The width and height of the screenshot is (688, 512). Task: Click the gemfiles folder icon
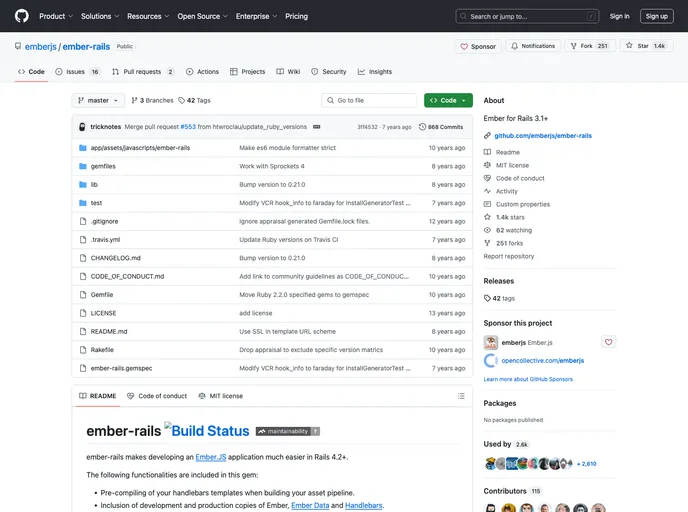[82, 166]
